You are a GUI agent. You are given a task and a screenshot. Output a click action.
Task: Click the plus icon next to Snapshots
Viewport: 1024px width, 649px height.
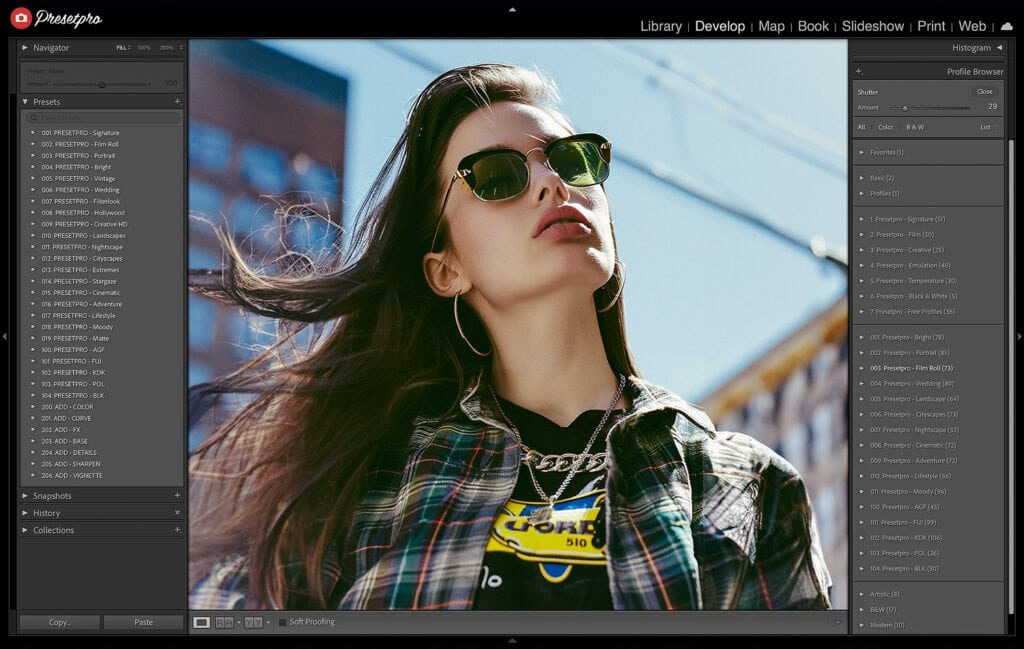pos(177,496)
